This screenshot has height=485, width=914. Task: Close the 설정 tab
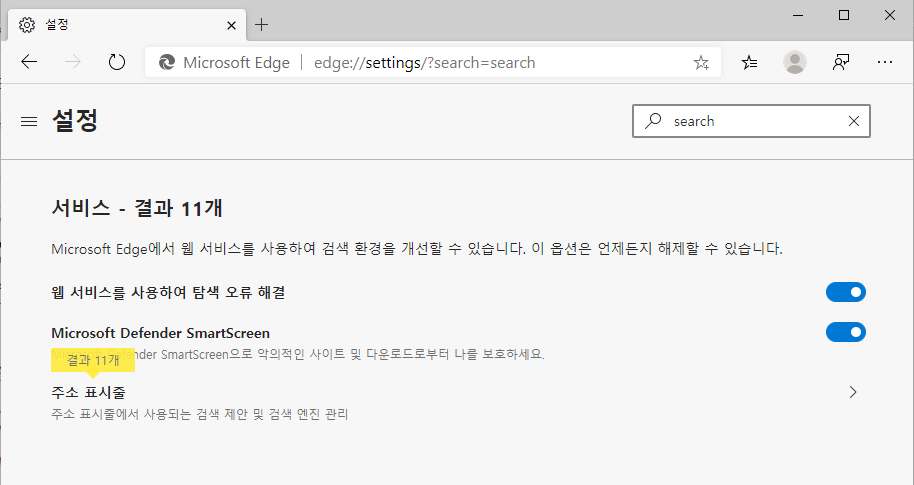231,25
